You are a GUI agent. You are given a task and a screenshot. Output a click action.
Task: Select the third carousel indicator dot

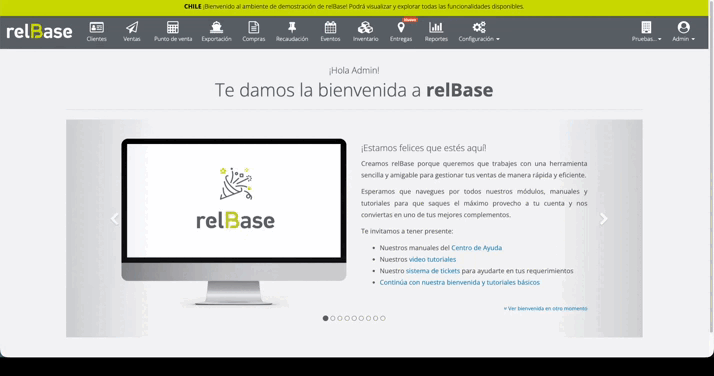click(340, 318)
